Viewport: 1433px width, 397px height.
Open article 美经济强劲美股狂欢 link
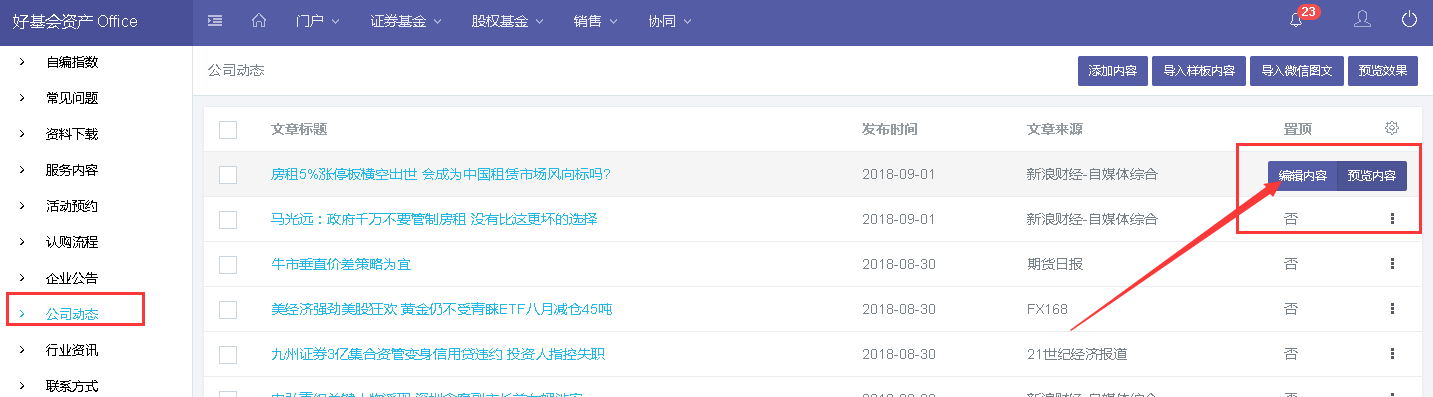[x=441, y=310]
